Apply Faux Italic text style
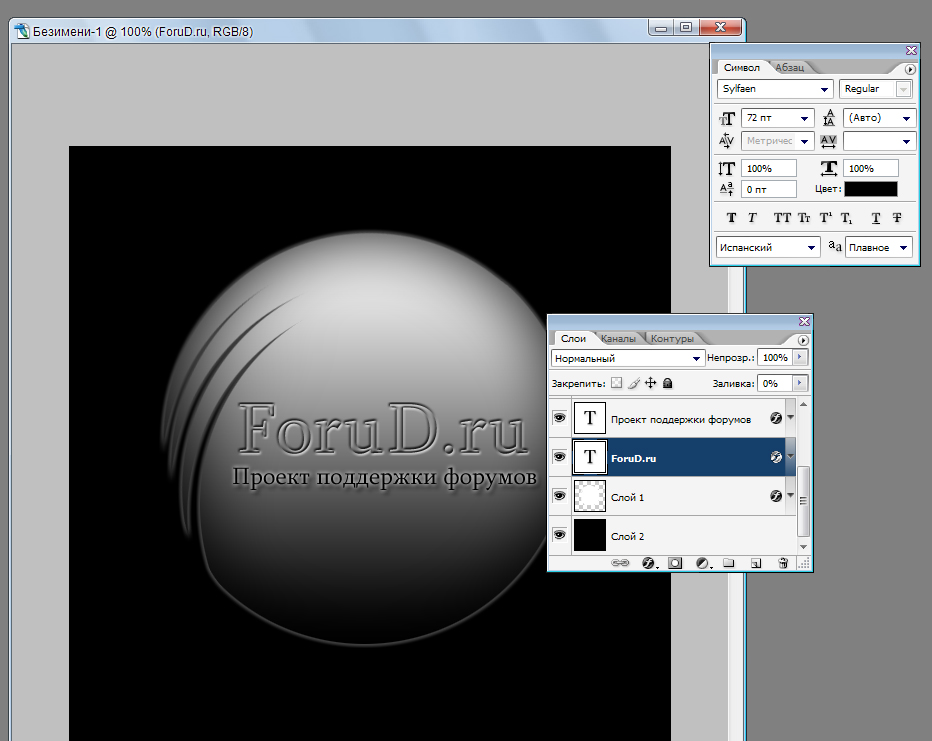 click(x=753, y=217)
